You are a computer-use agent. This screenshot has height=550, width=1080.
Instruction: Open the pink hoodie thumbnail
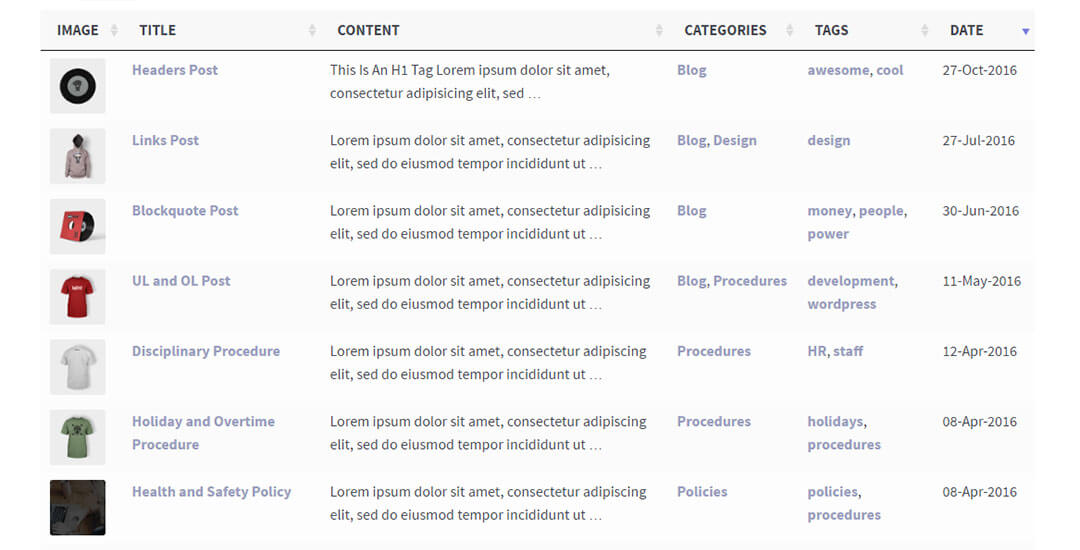78,156
